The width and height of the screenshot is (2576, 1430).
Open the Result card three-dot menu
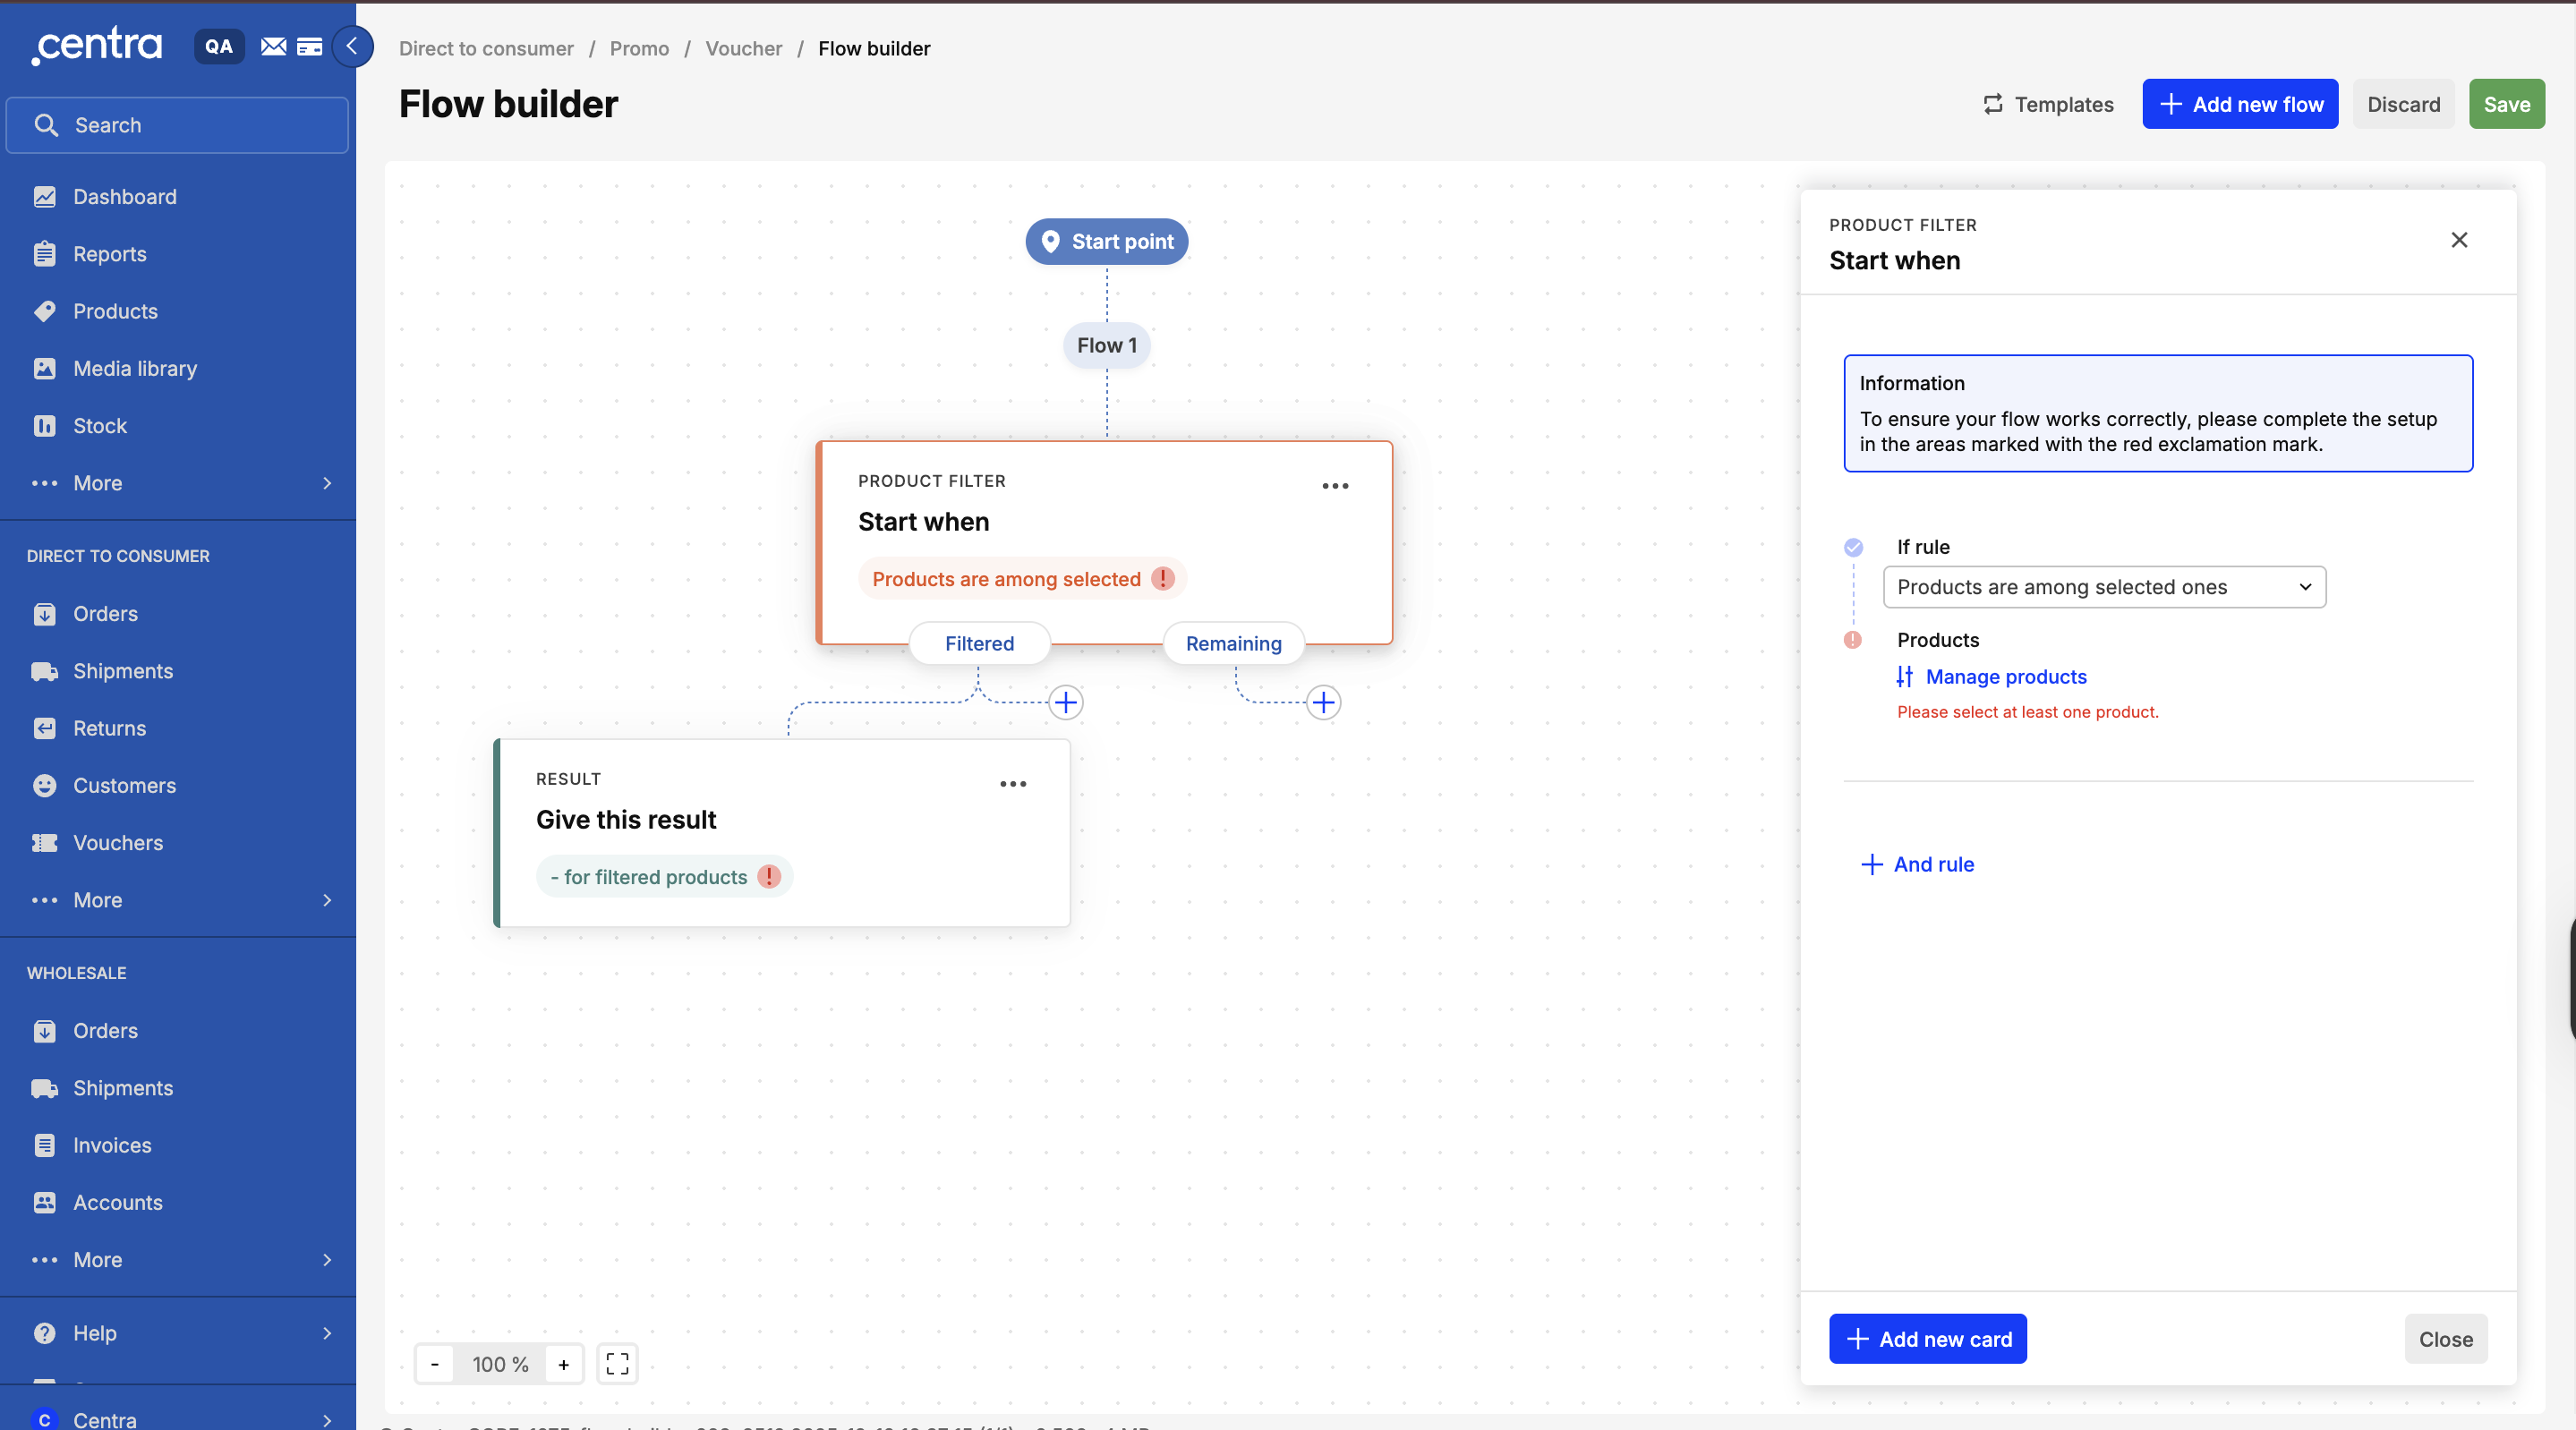click(x=1013, y=784)
